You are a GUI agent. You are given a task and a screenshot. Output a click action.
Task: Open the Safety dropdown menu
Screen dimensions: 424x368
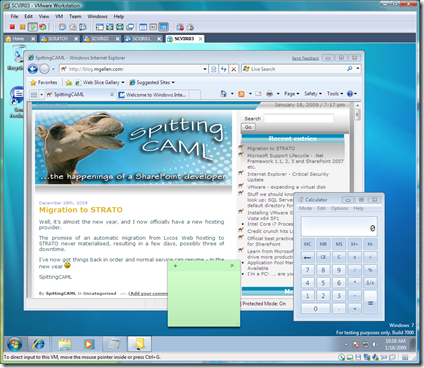[x=312, y=94]
